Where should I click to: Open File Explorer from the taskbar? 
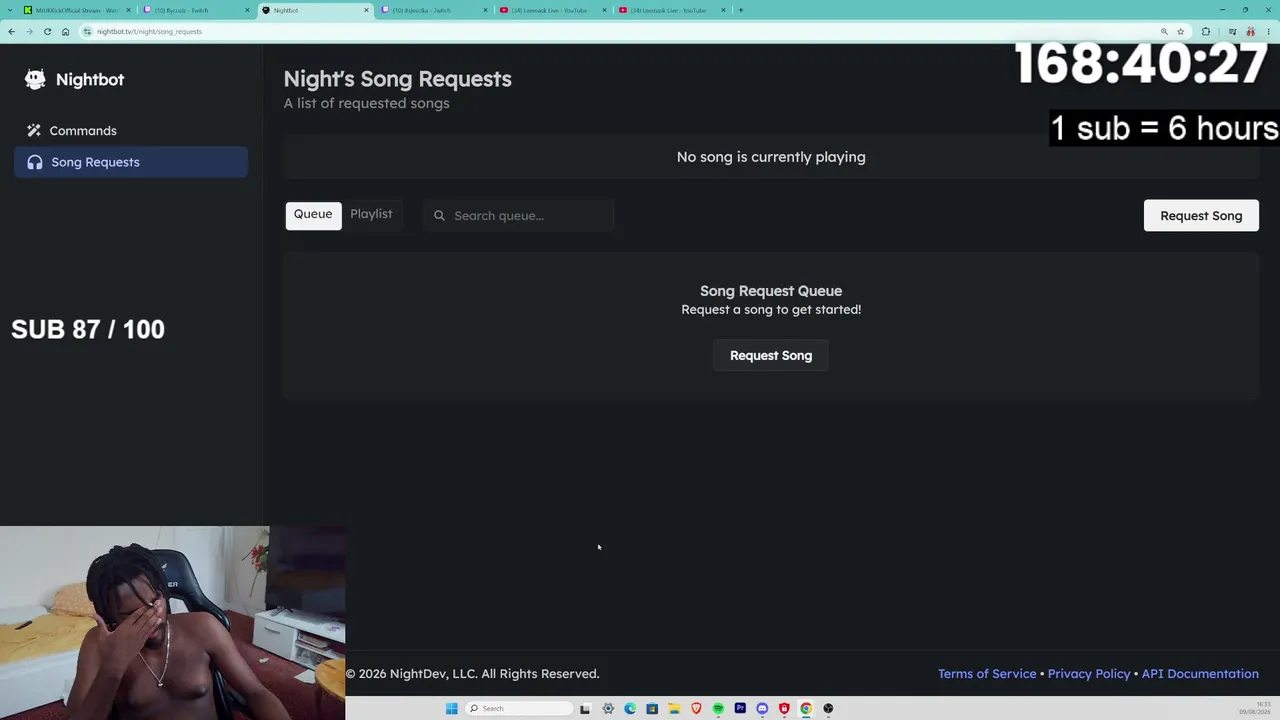coord(674,708)
